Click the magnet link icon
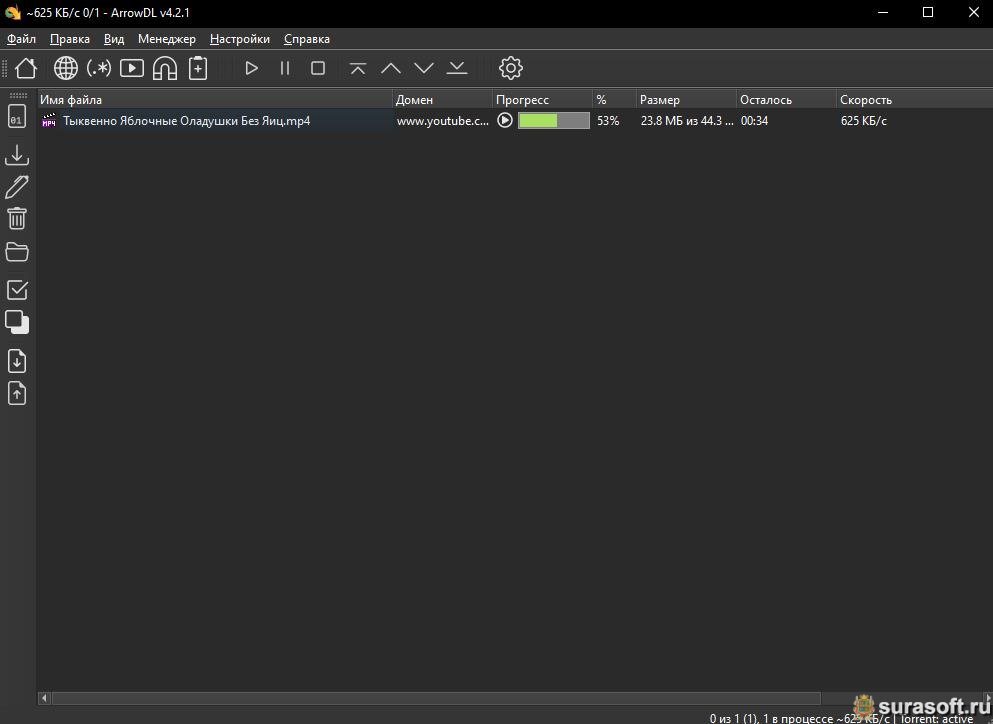Screen dimensions: 993x724 point(165,68)
